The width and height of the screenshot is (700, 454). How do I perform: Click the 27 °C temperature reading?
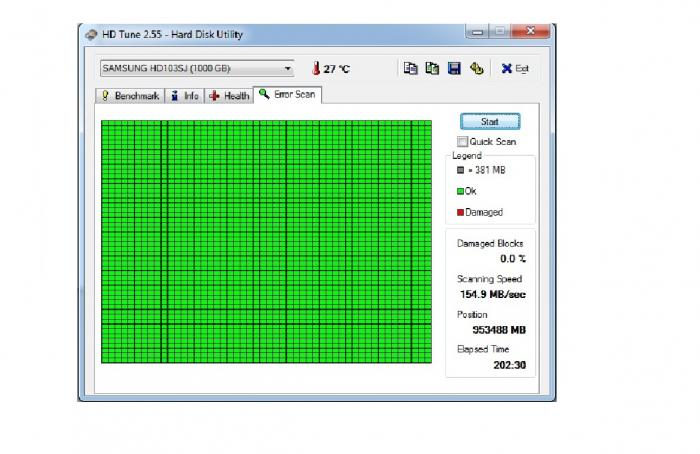(x=337, y=69)
